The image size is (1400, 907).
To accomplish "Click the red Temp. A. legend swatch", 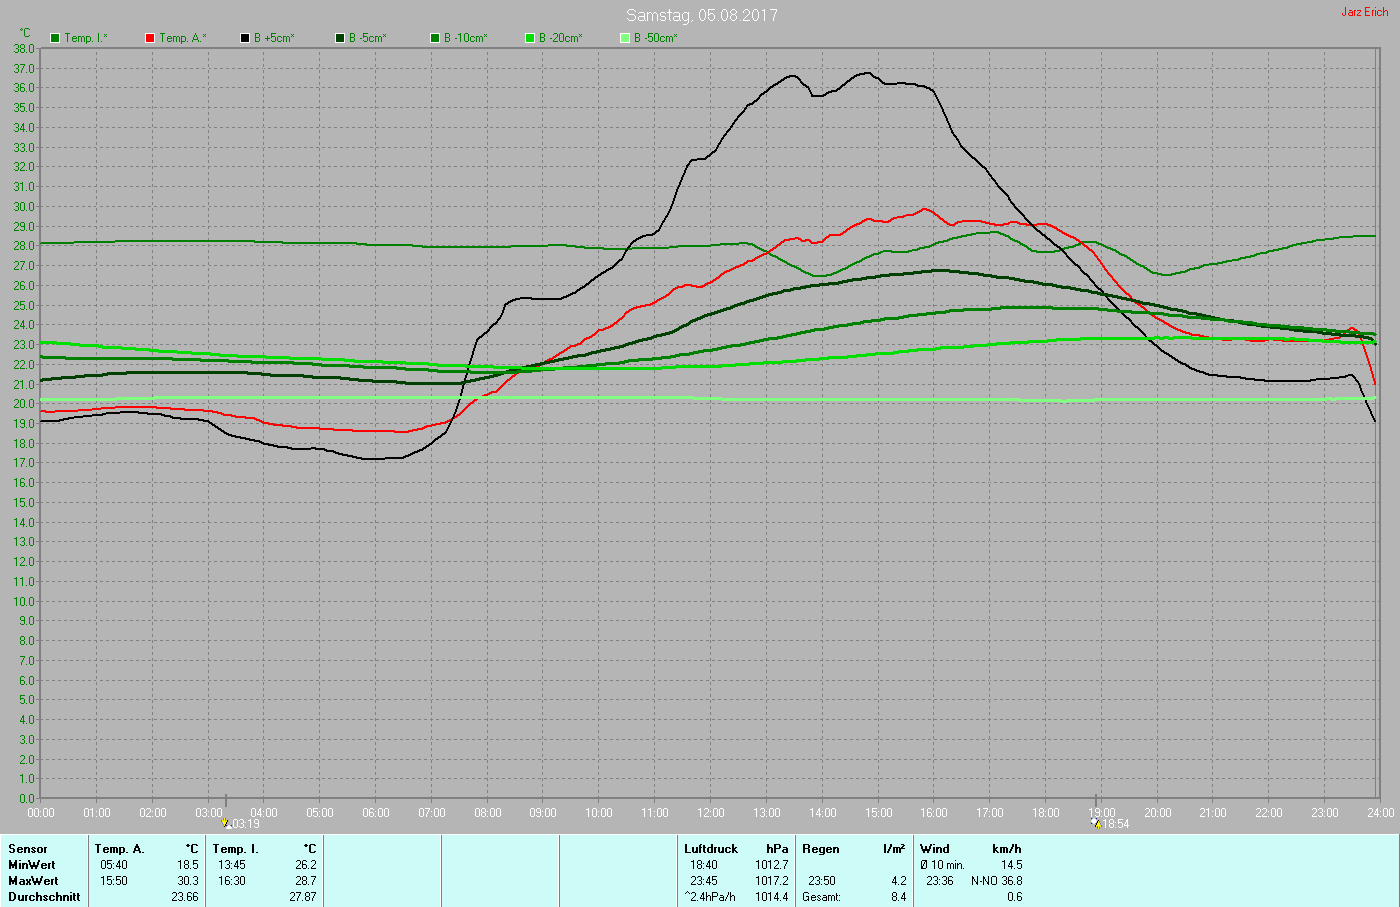I will click(150, 38).
